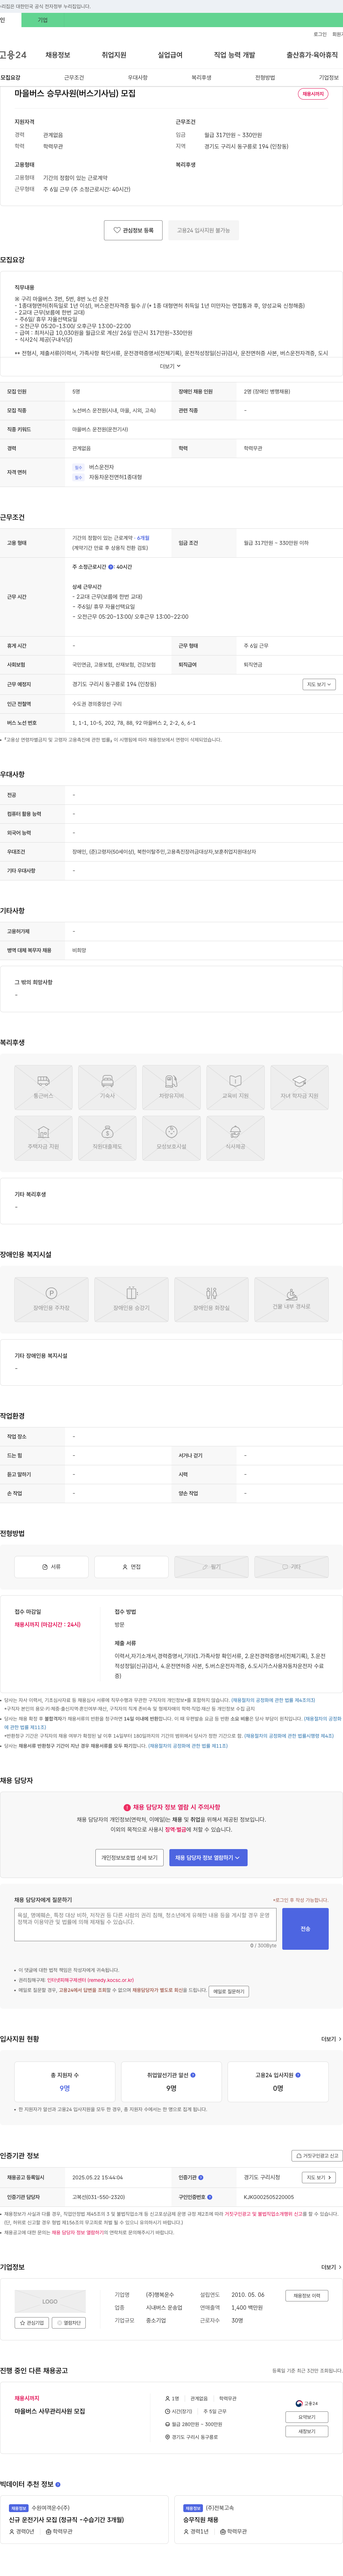Image resolution: width=343 pixels, height=2576 pixels.
Task: Click the 전송 submit button
Action: pyautogui.click(x=305, y=1929)
